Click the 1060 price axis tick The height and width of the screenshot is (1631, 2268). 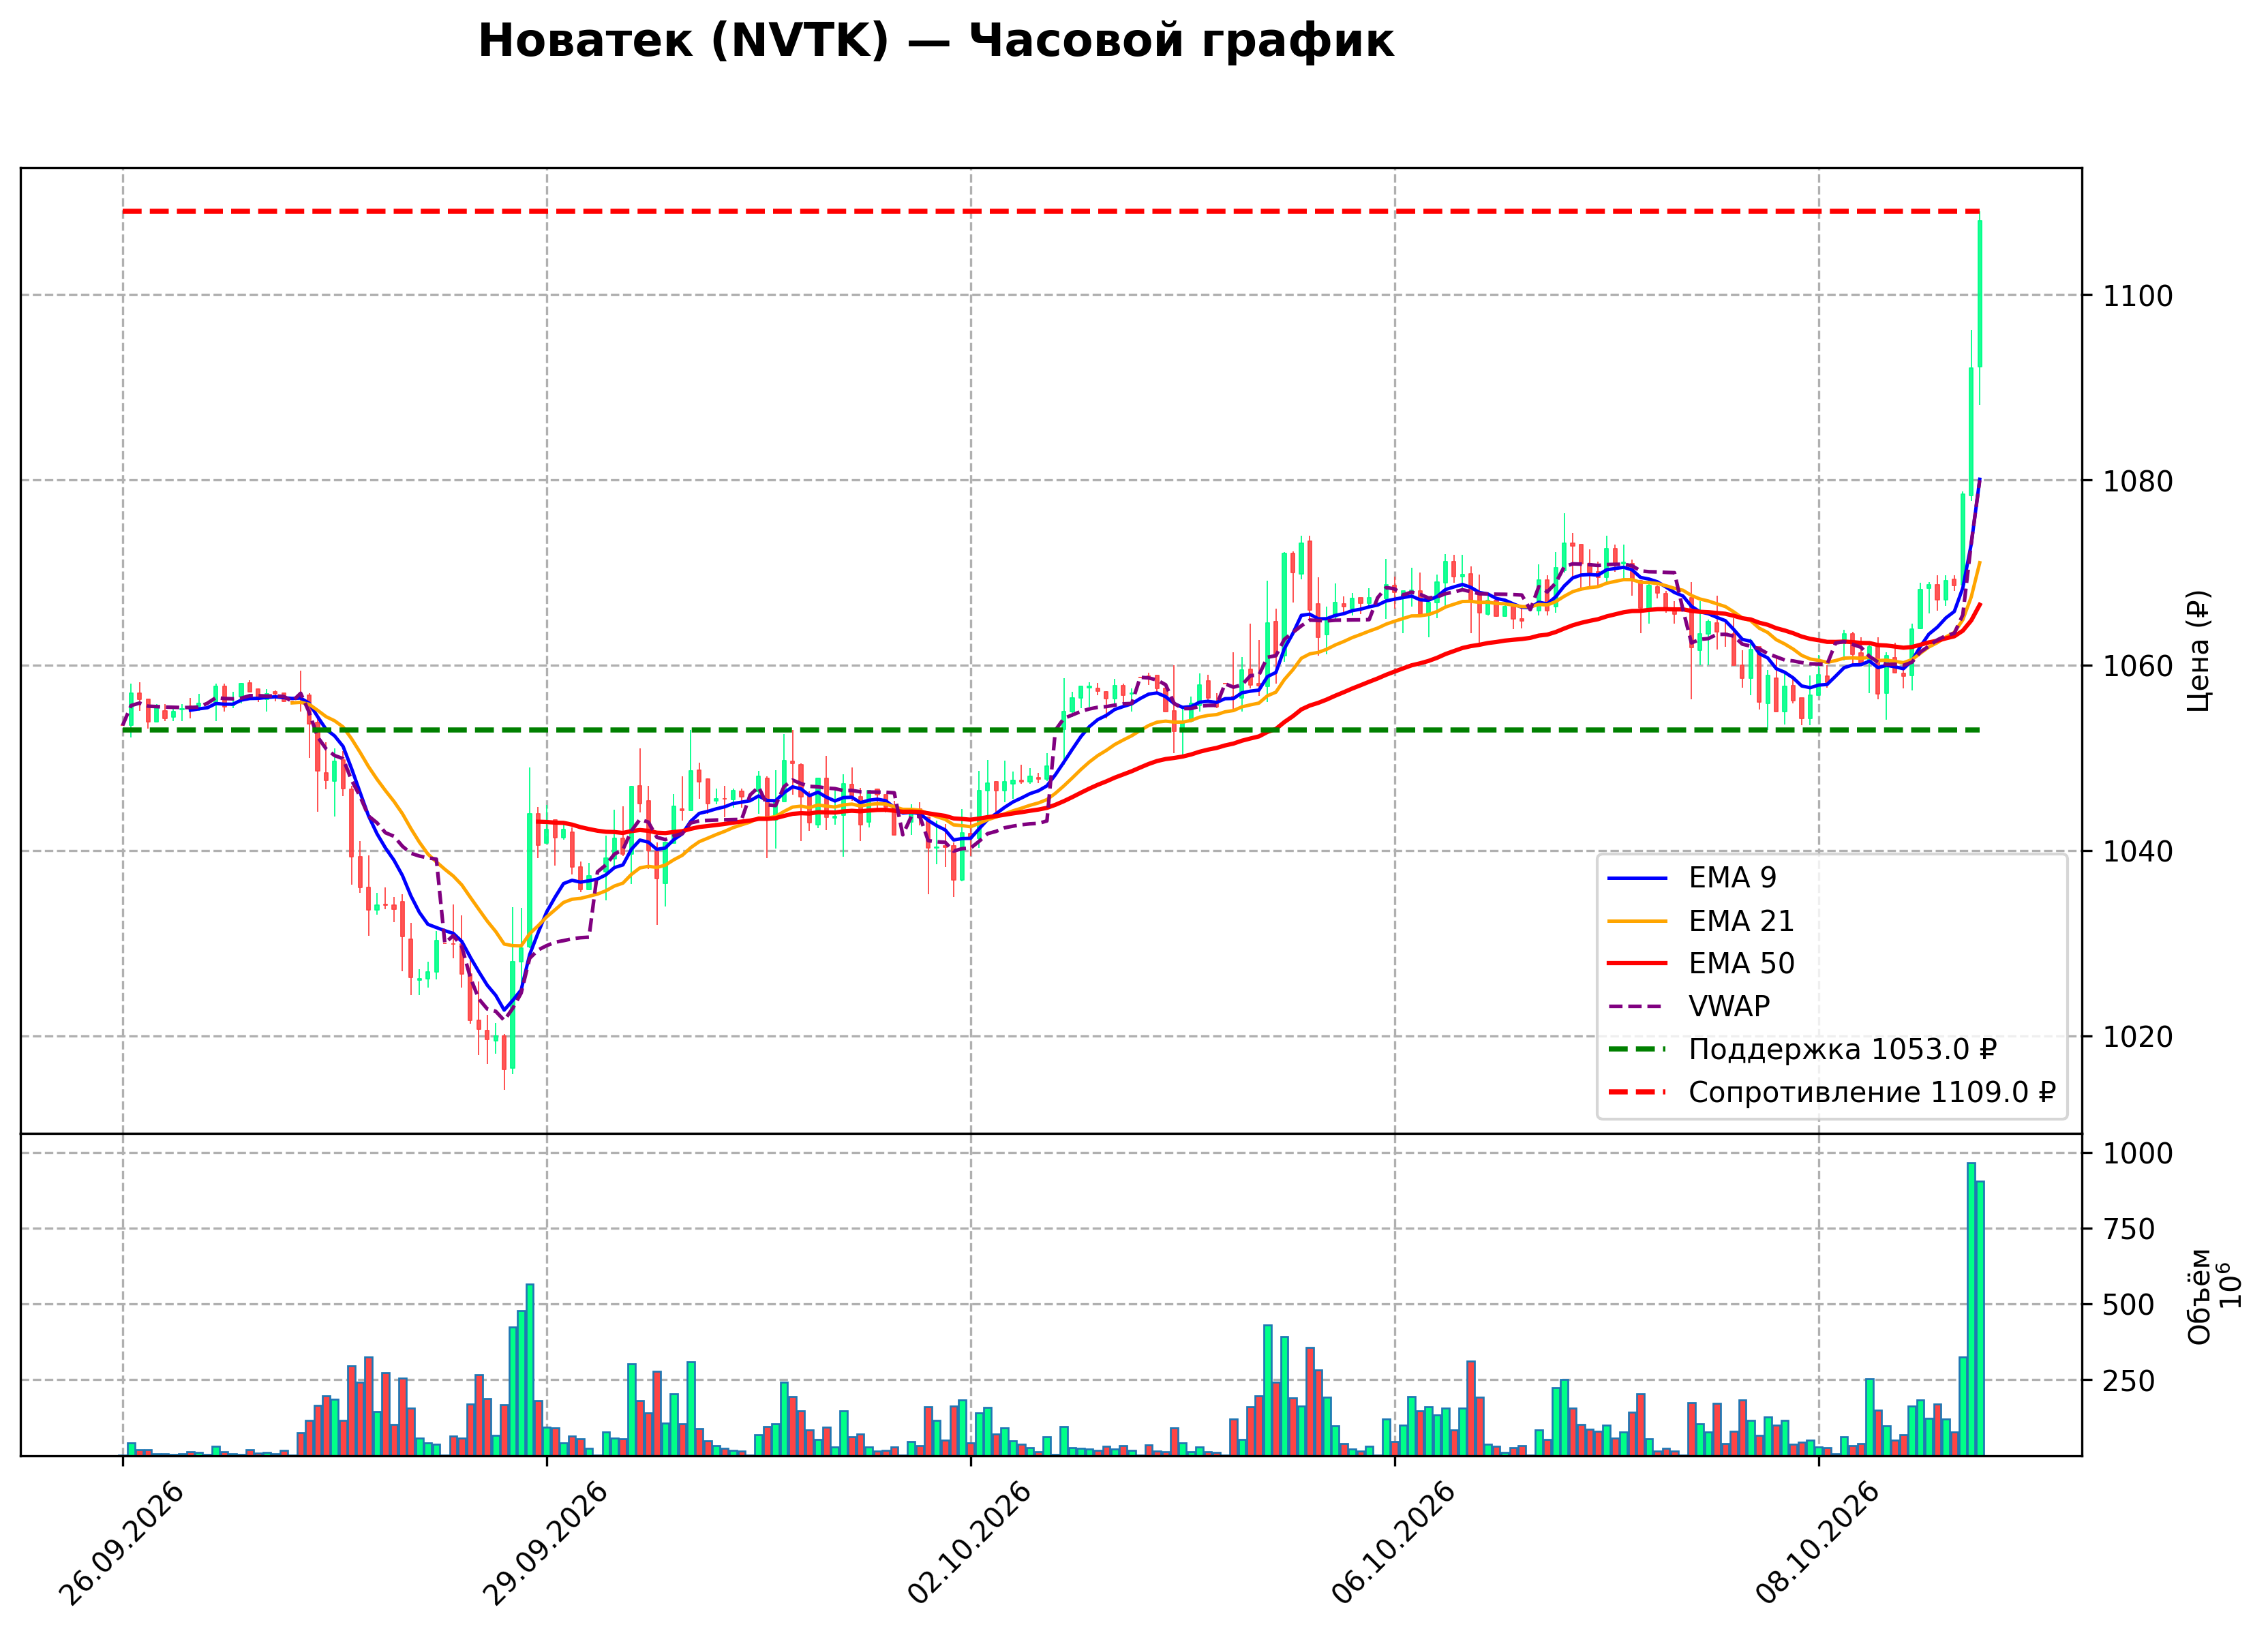pyautogui.click(x=2137, y=666)
